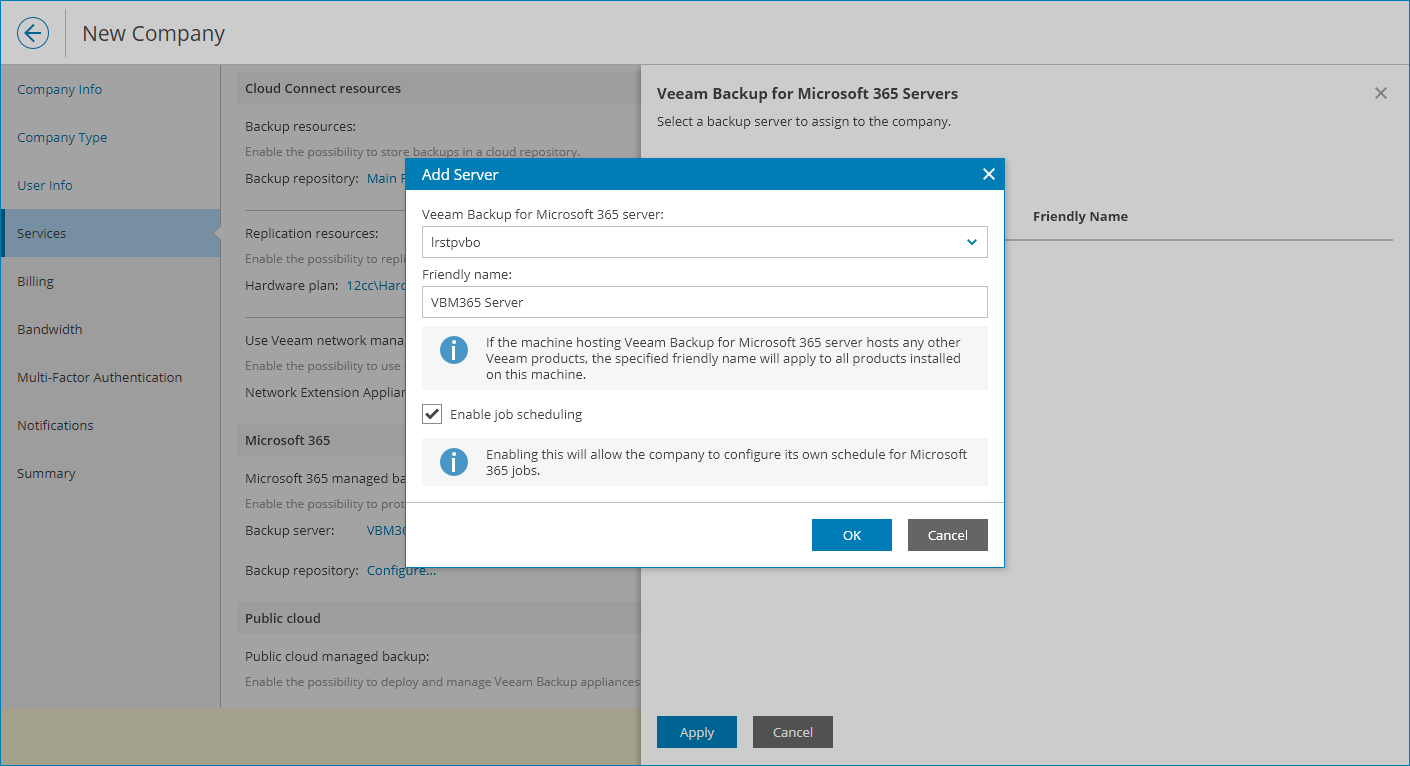The width and height of the screenshot is (1410, 766).
Task: Click the Microsoft 365 section heading
Action: pyautogui.click(x=288, y=440)
